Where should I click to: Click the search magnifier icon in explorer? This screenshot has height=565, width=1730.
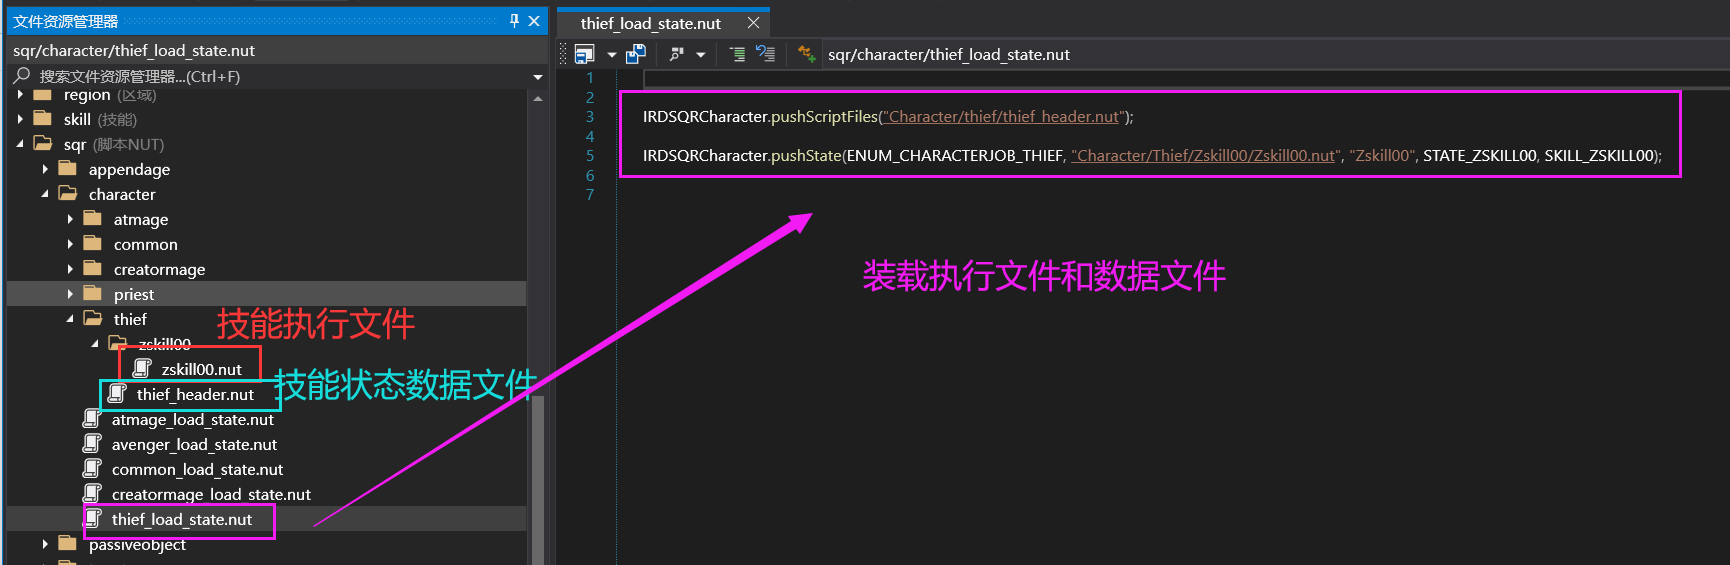tap(21, 76)
